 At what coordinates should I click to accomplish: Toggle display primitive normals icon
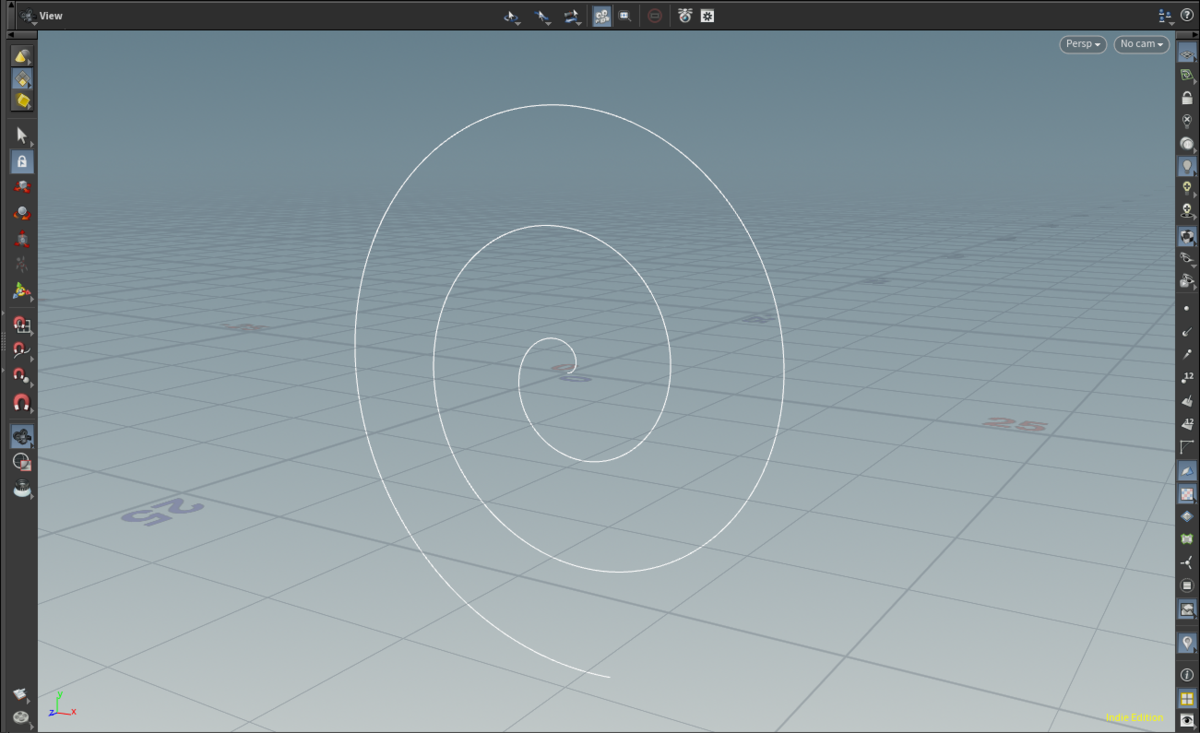(1187, 401)
